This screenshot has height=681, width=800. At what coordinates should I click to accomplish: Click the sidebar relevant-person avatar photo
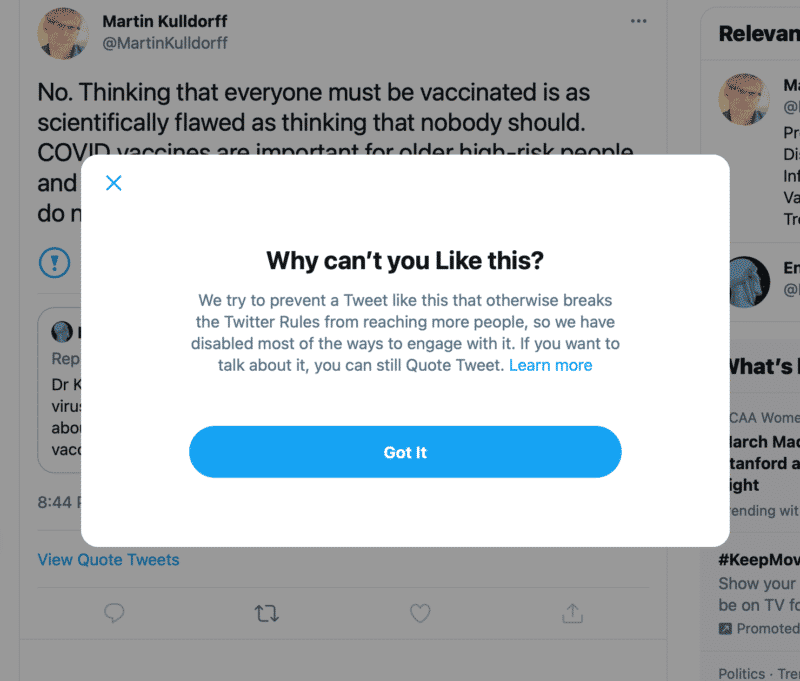coord(744,99)
